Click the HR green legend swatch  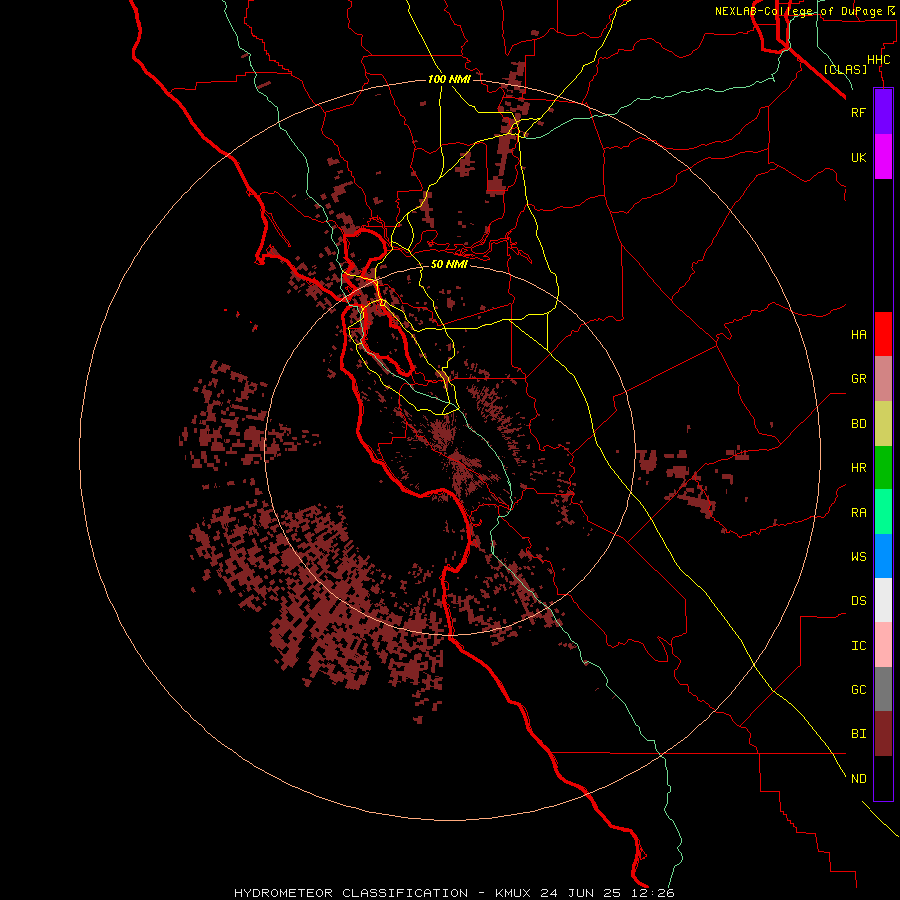(x=883, y=467)
